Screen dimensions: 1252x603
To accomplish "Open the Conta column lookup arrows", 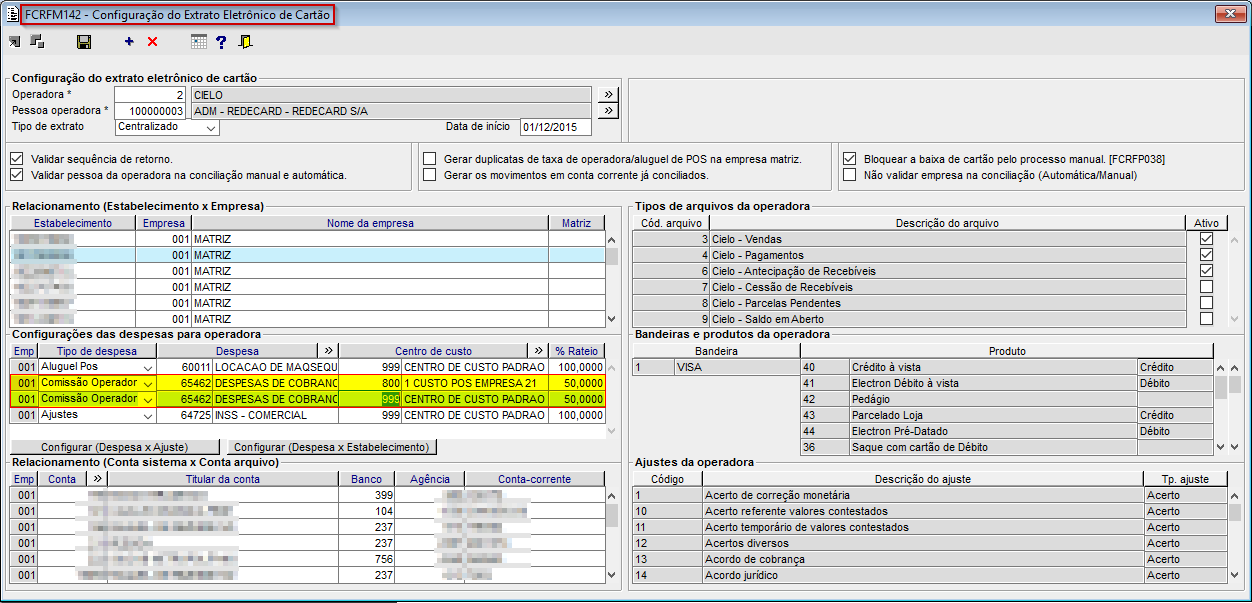I will coord(97,479).
